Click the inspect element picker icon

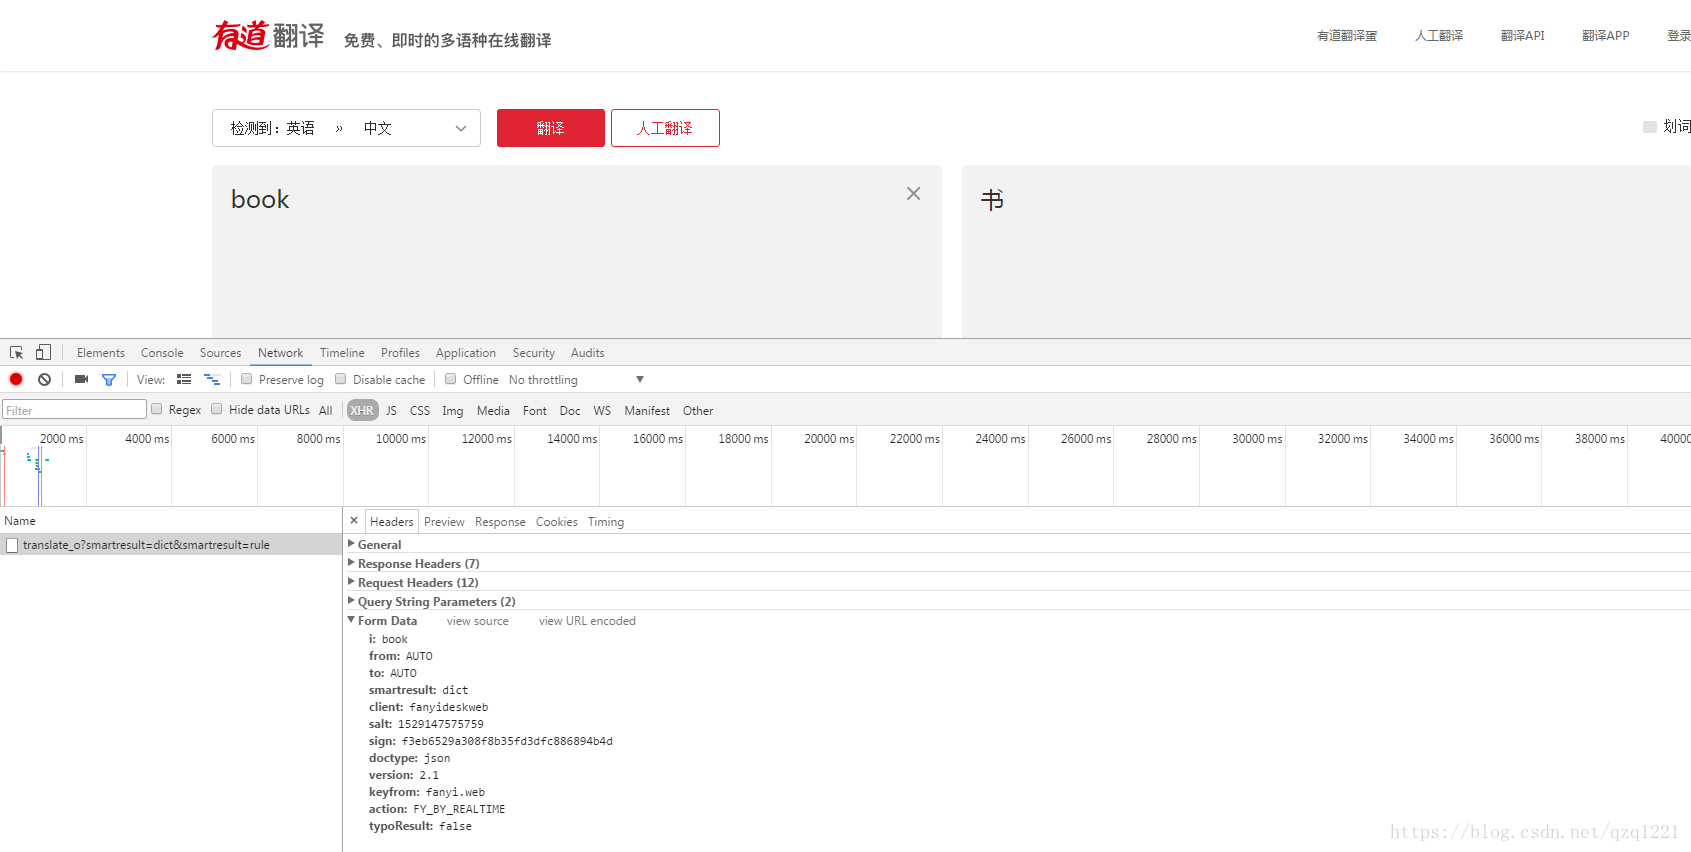tap(17, 353)
